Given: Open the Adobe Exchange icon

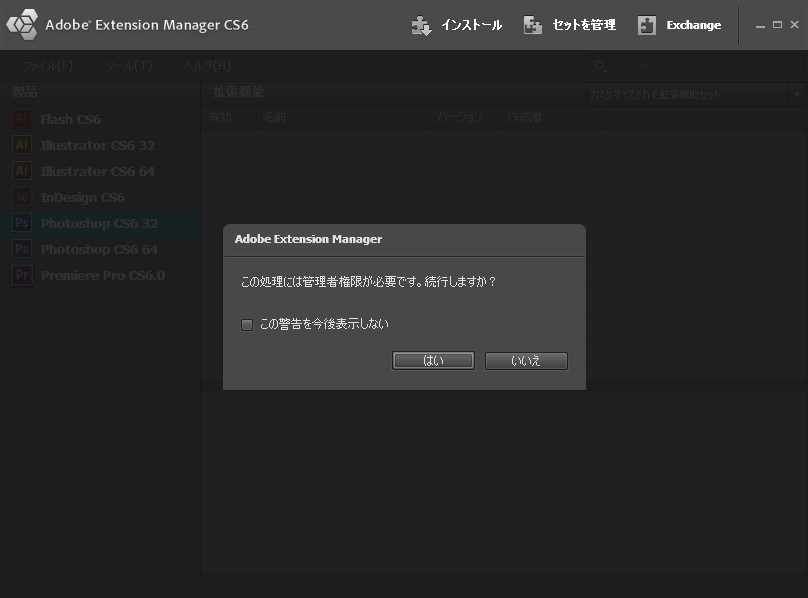Looking at the screenshot, I should (646, 25).
